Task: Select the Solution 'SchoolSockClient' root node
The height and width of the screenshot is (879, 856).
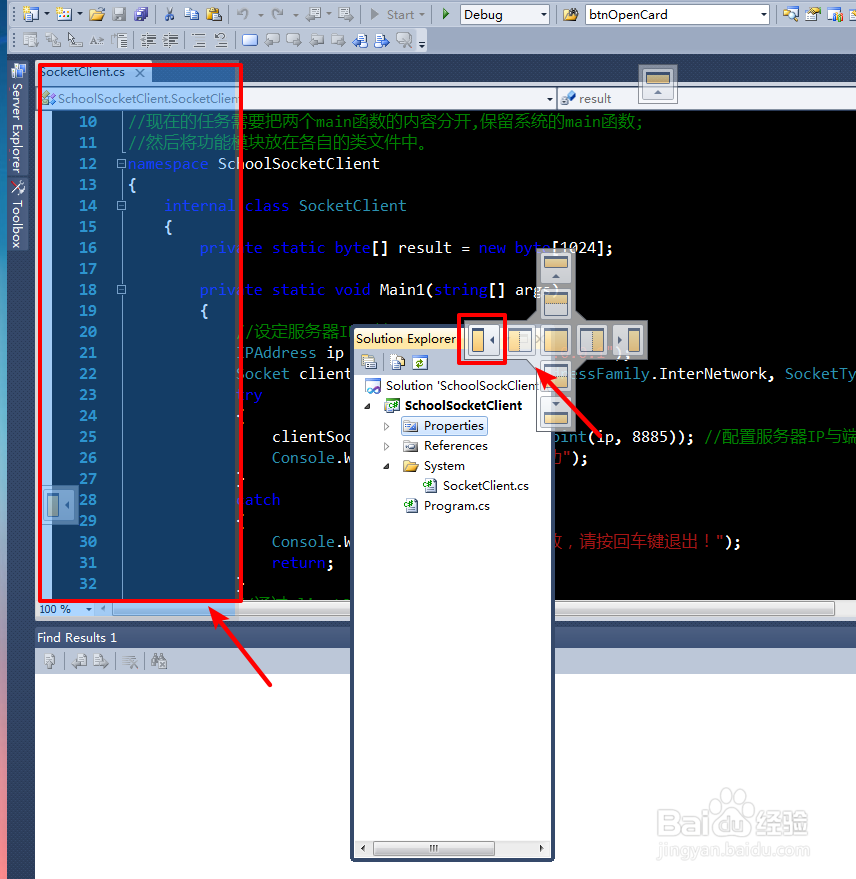Action: point(452,386)
